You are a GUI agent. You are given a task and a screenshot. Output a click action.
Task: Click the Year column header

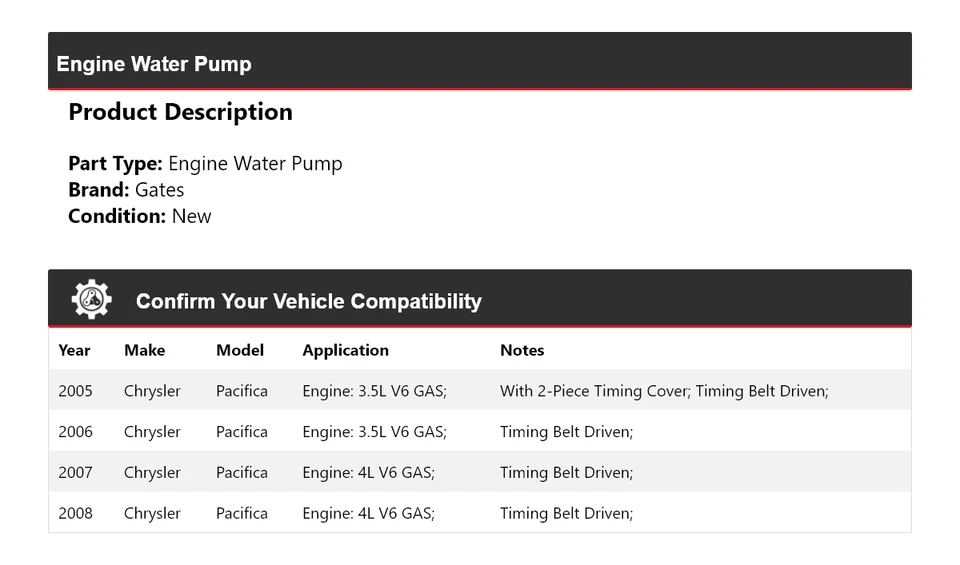point(74,350)
